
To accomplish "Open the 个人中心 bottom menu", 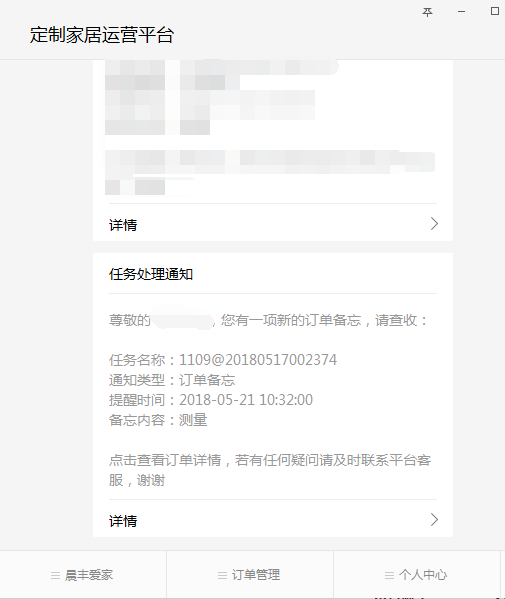I will (417, 575).
